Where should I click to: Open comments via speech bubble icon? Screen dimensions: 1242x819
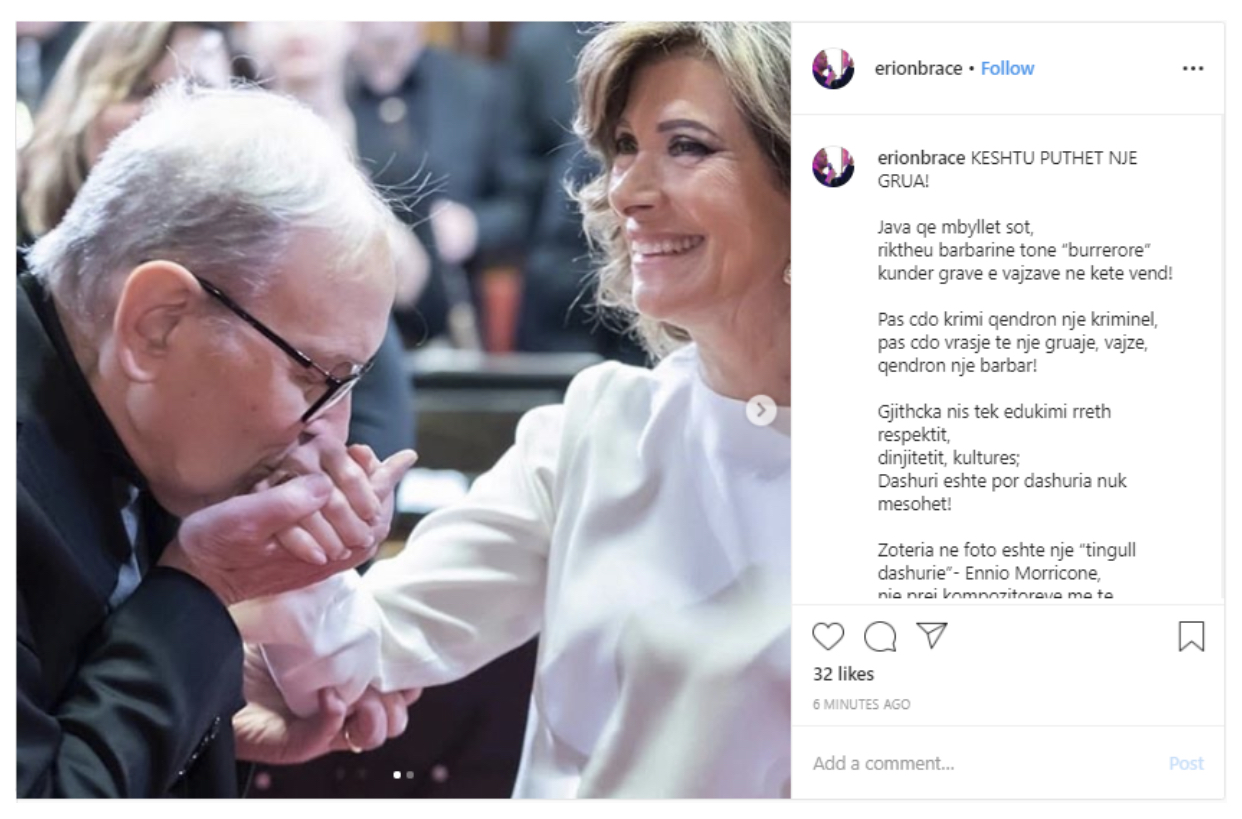click(880, 637)
